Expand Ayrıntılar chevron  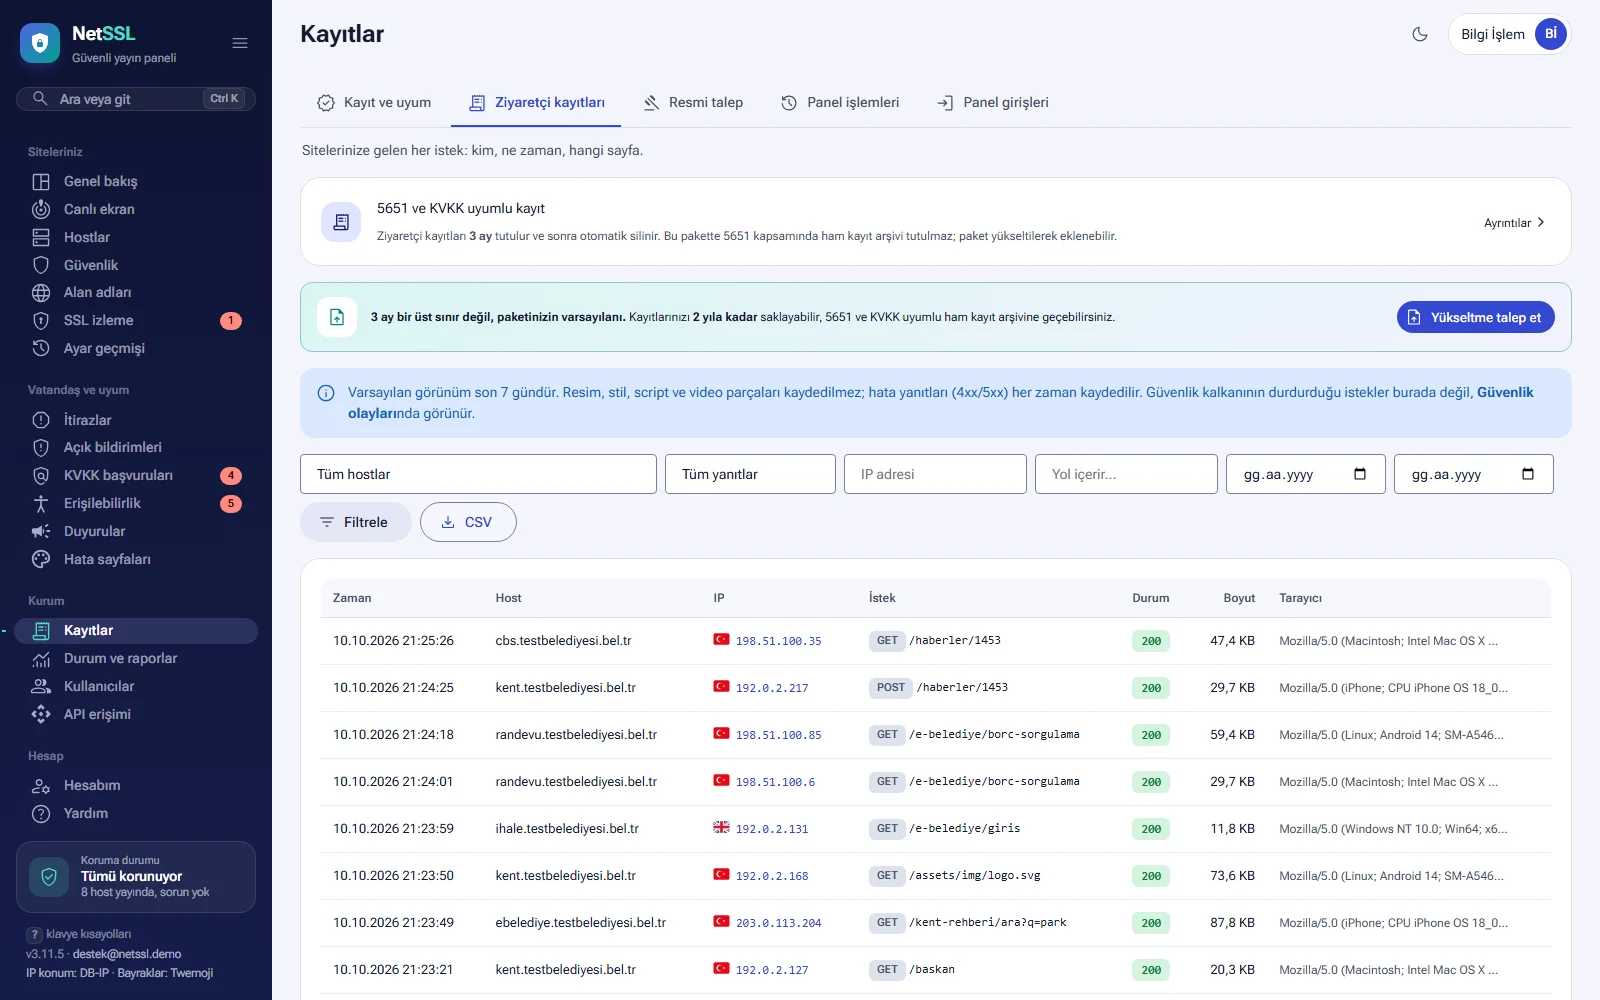tap(1541, 222)
